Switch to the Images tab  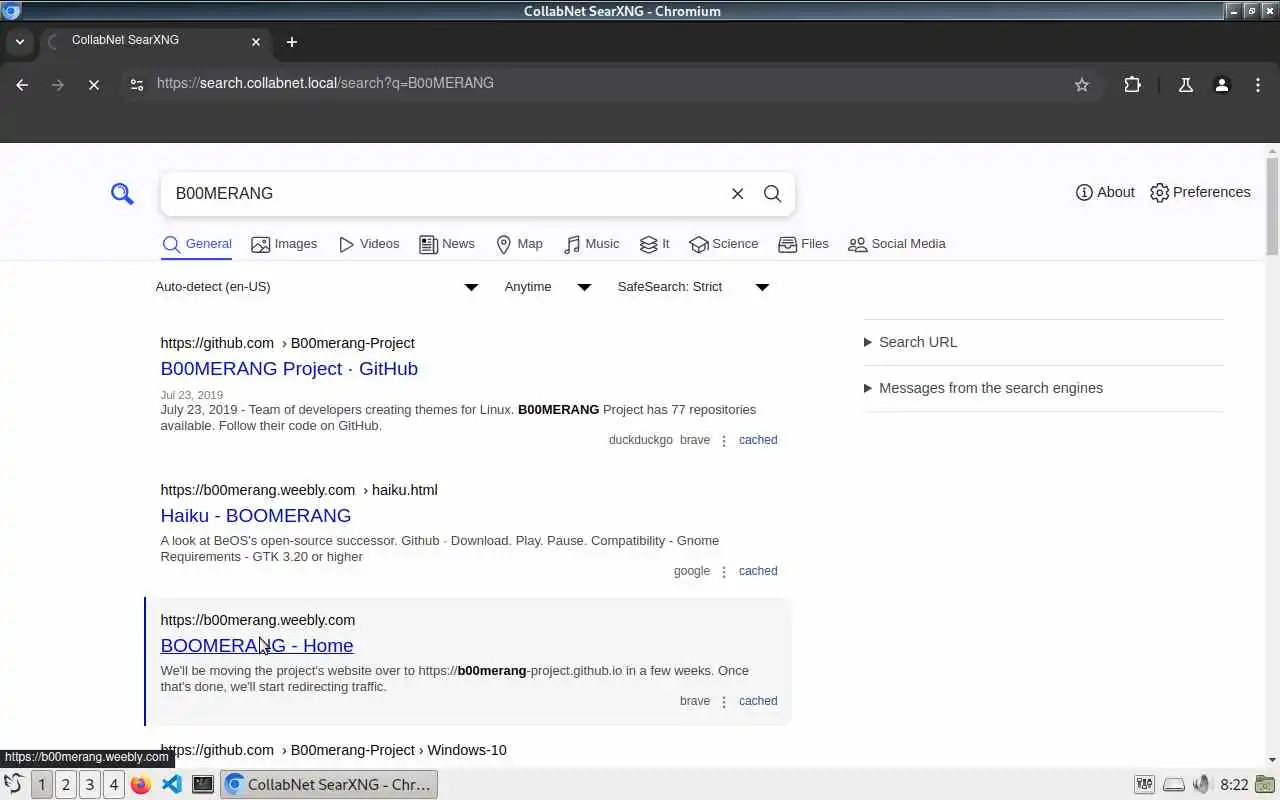tap(284, 244)
